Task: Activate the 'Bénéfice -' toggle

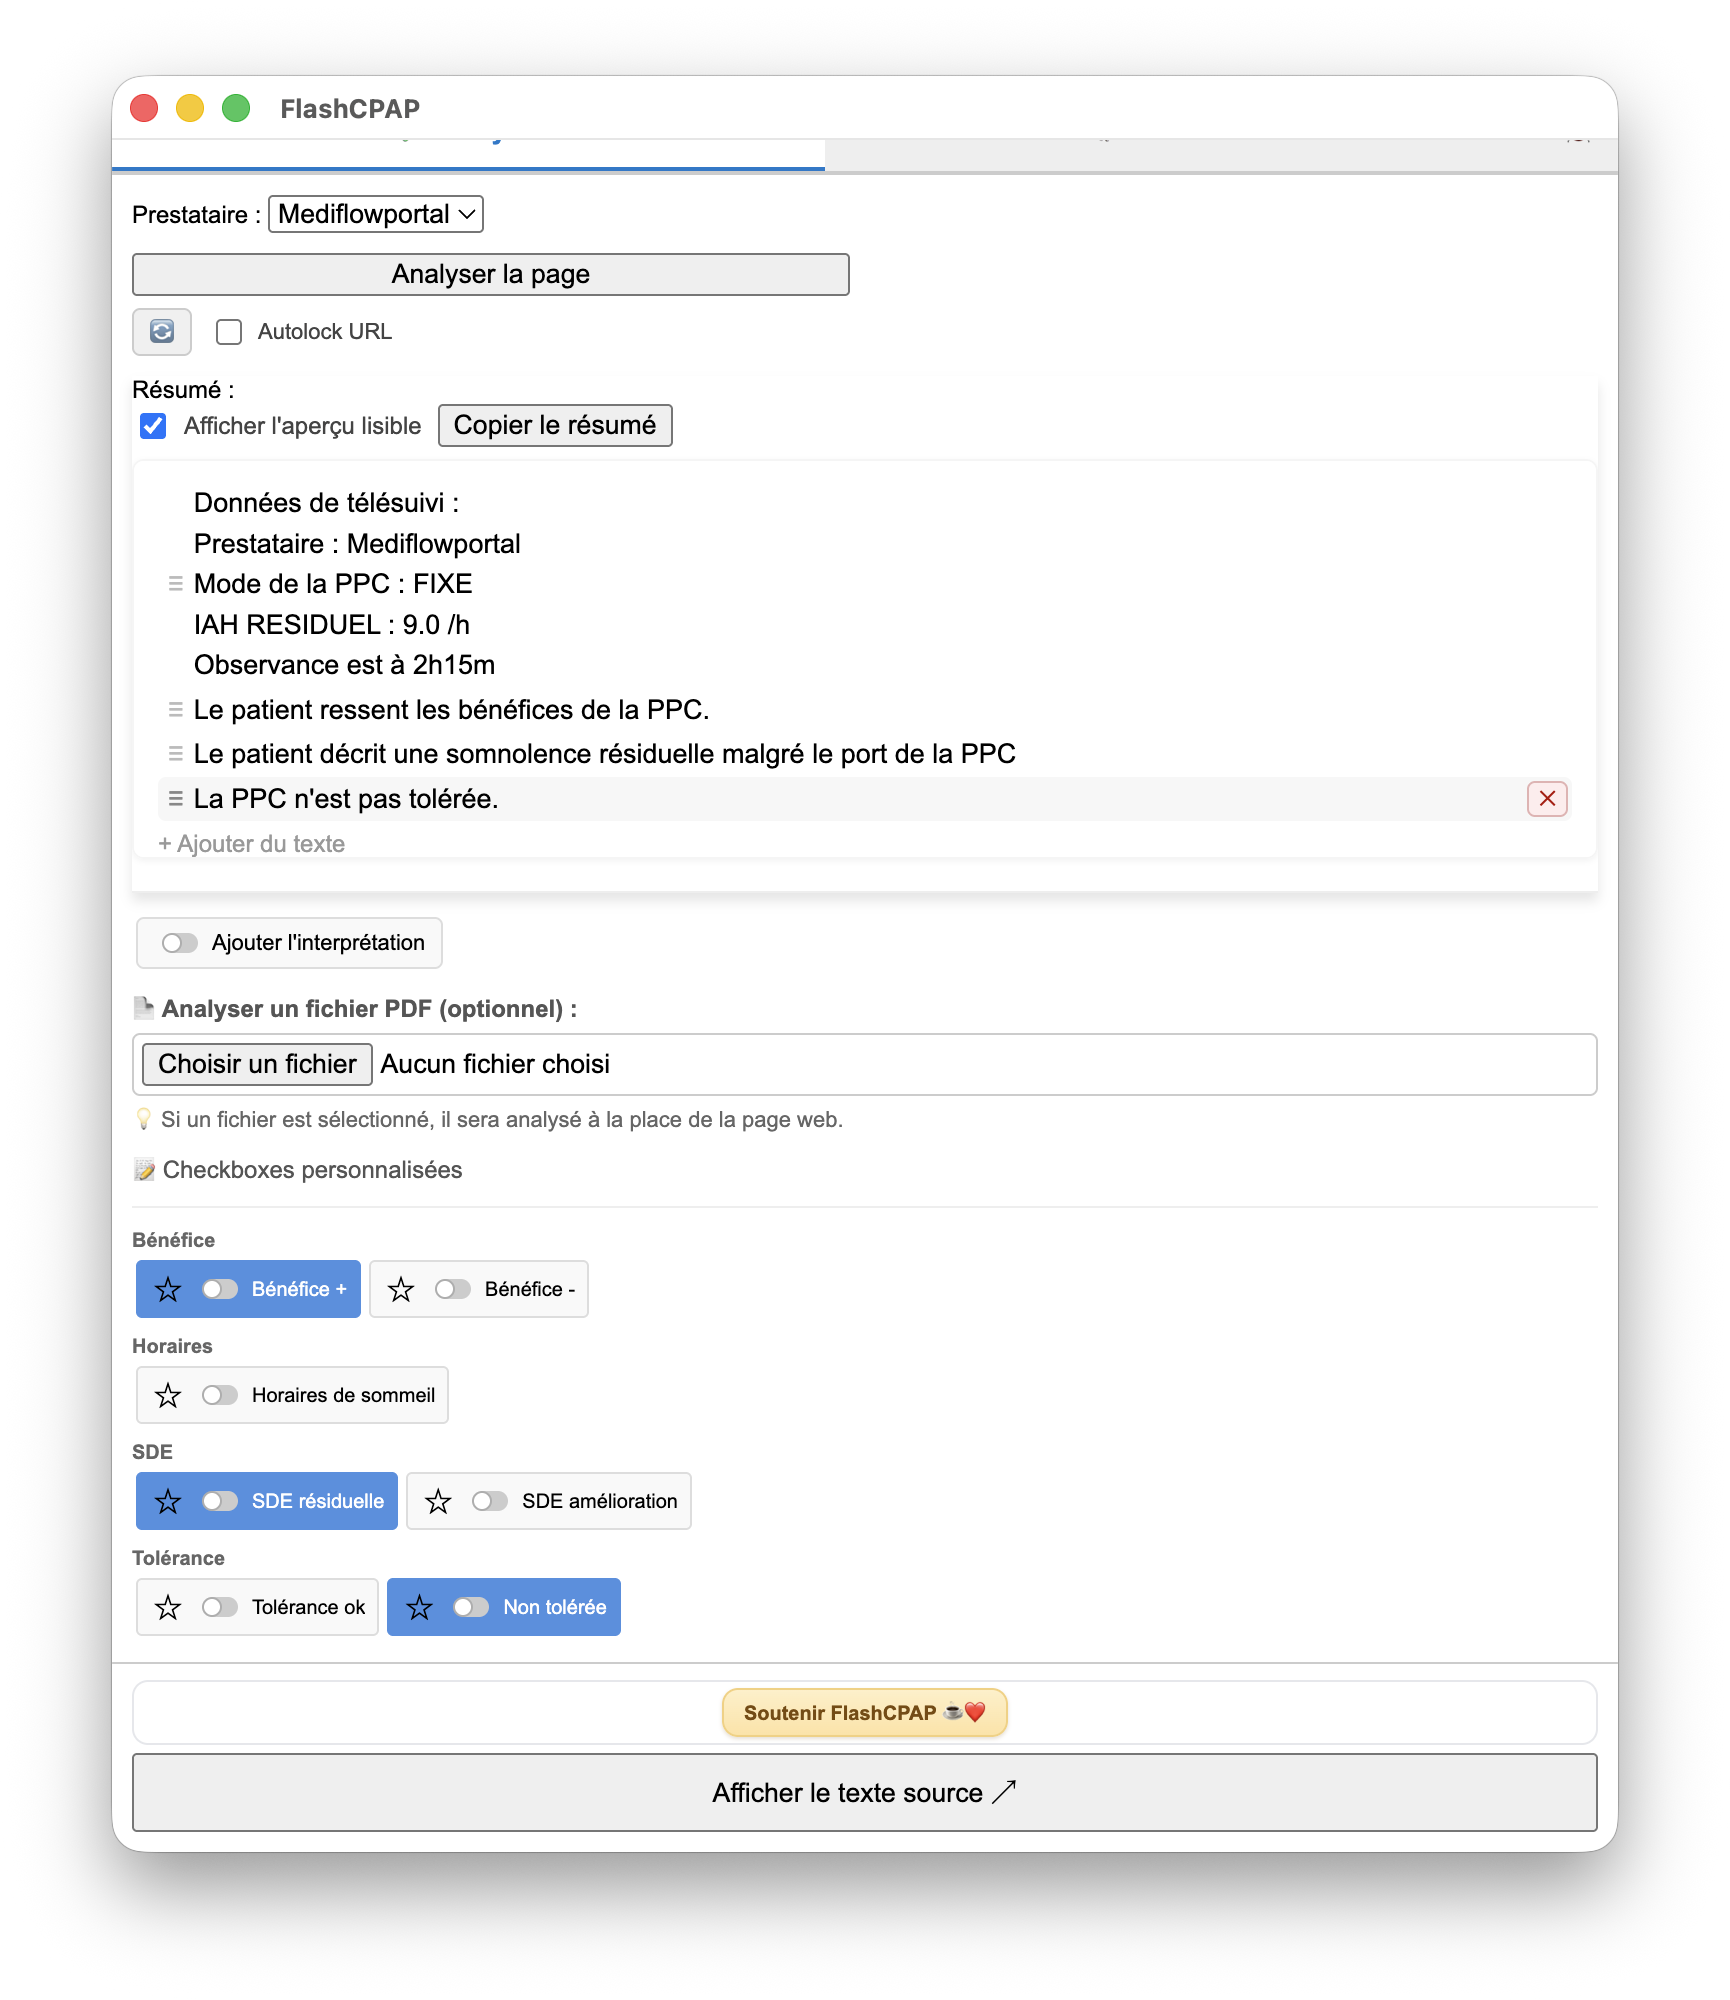Action: pos(453,1289)
